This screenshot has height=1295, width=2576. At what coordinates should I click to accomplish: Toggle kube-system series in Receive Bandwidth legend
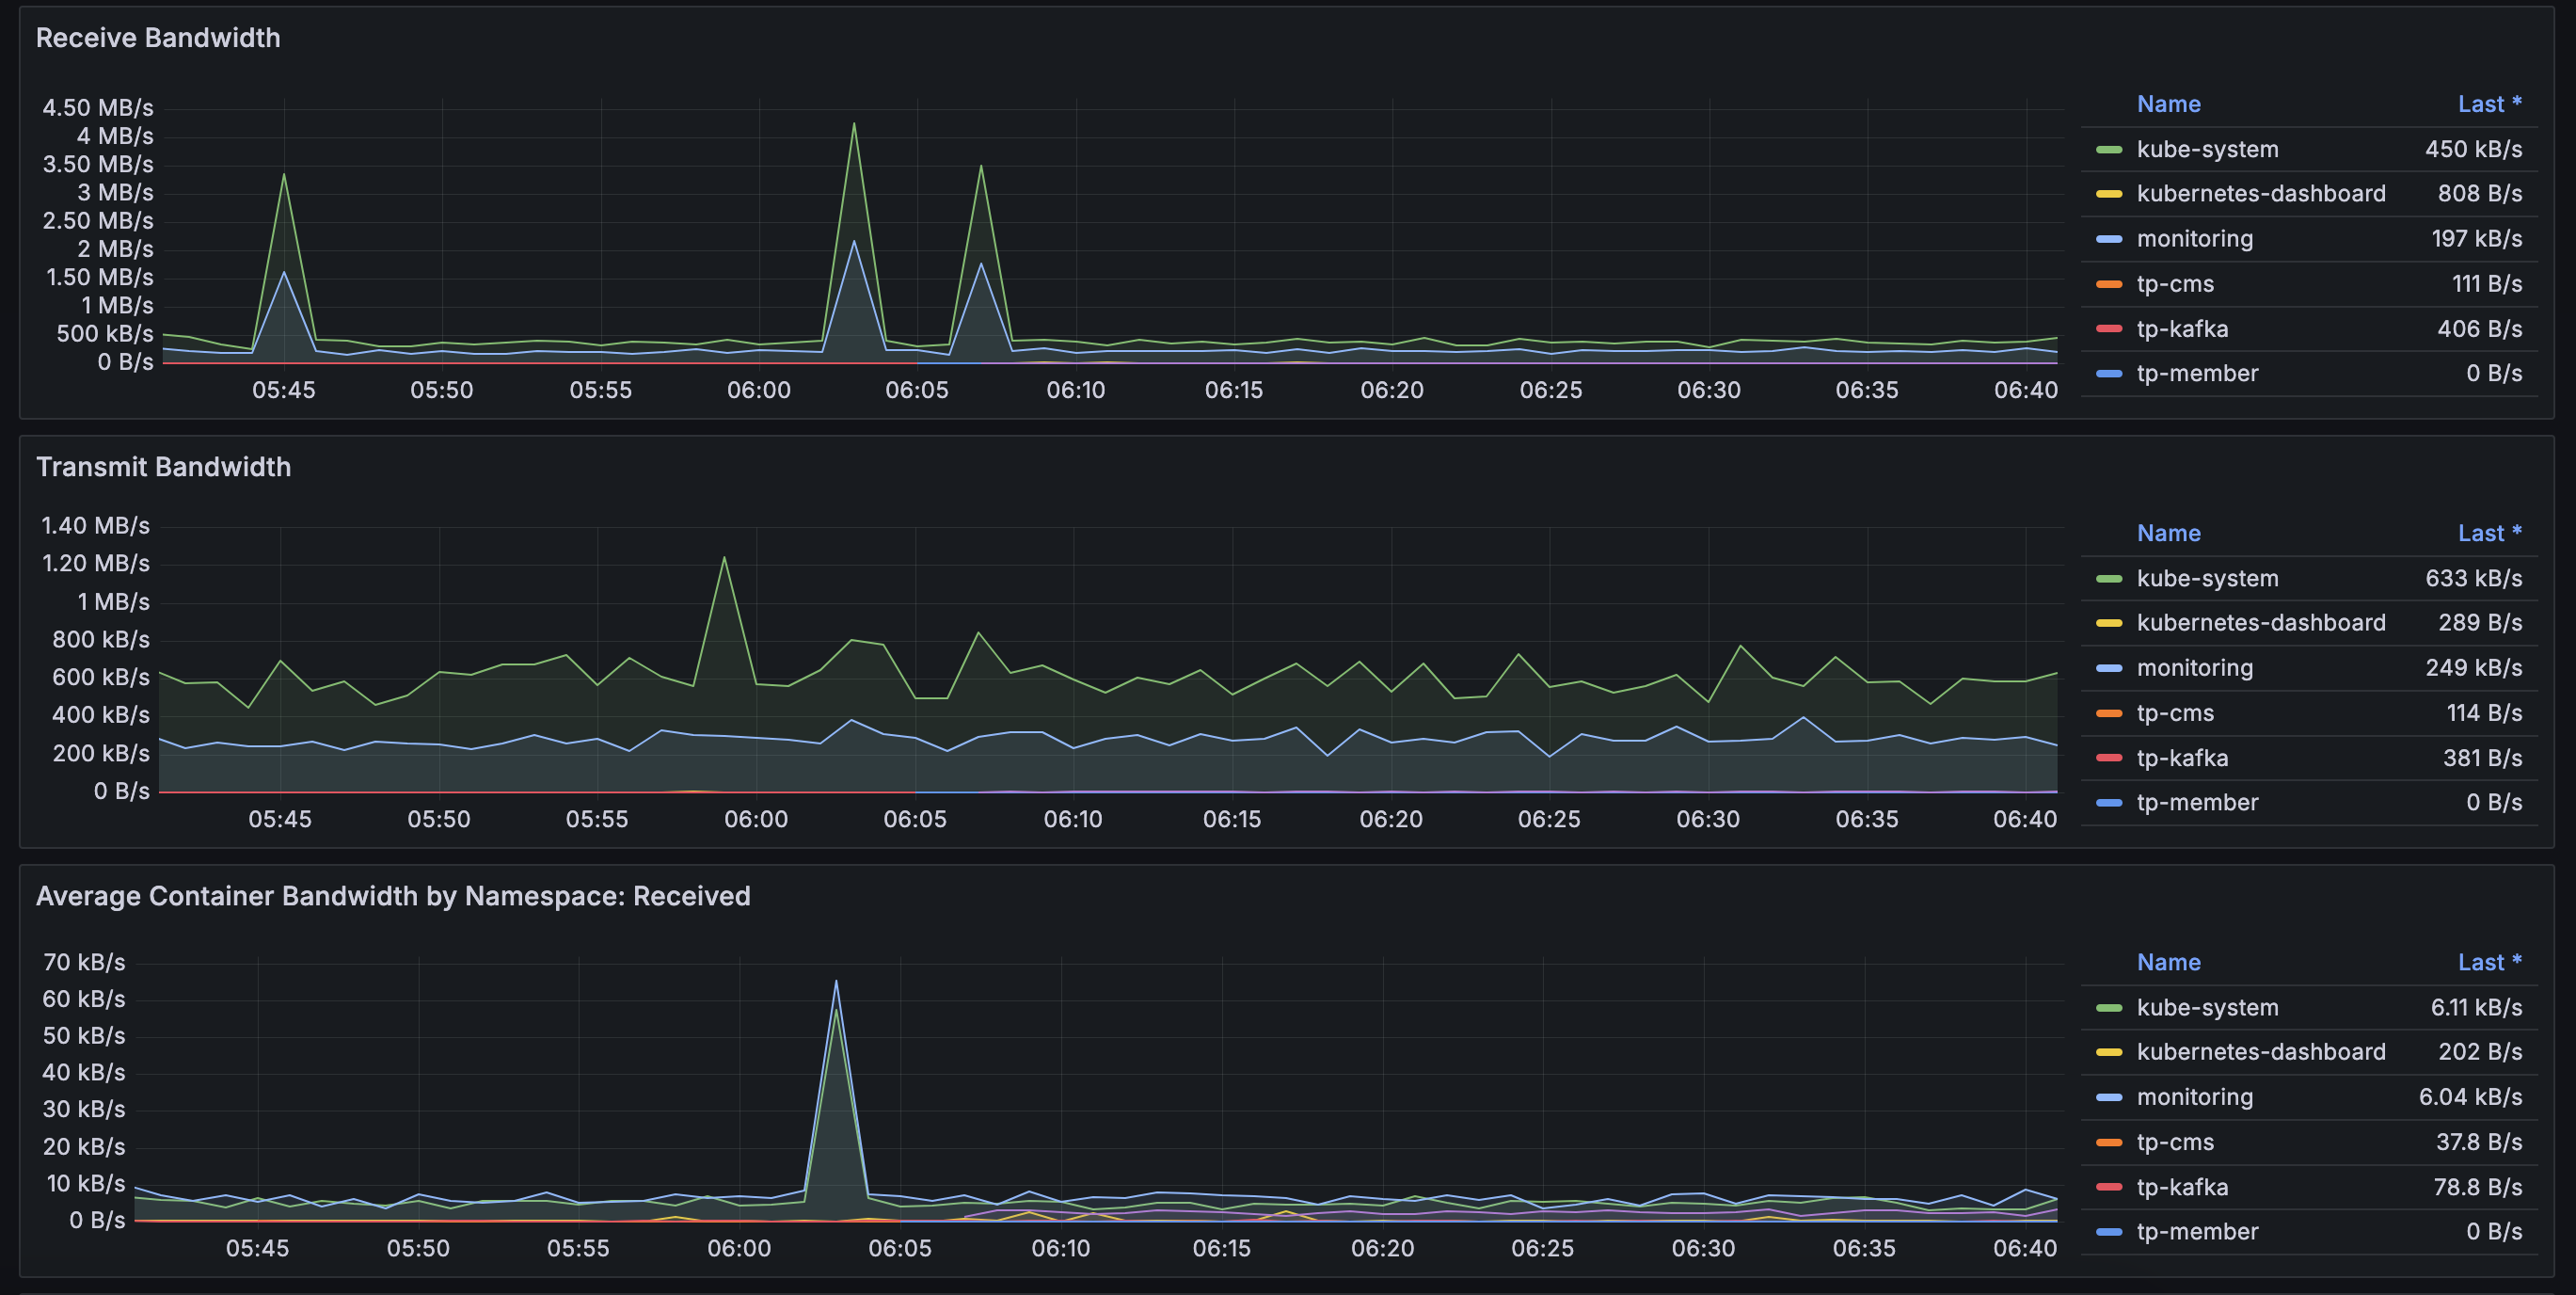(2207, 149)
